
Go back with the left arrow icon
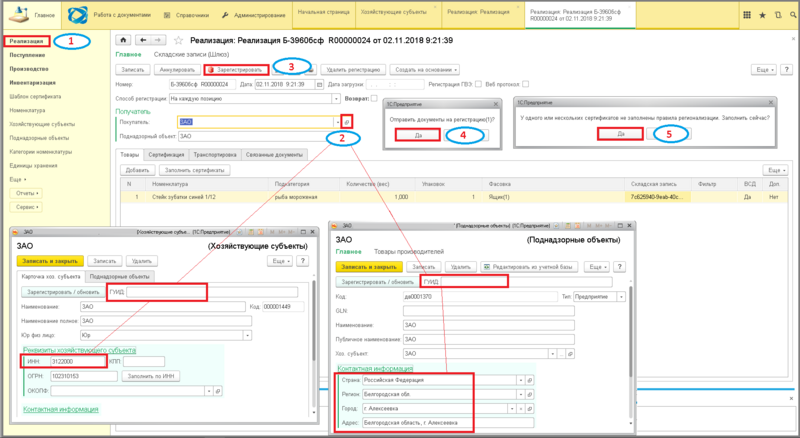[x=143, y=40]
